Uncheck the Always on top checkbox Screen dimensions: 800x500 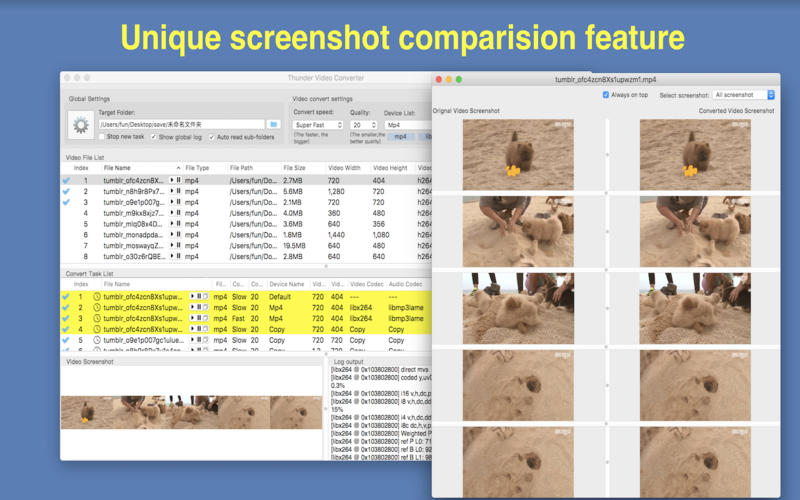click(x=606, y=95)
